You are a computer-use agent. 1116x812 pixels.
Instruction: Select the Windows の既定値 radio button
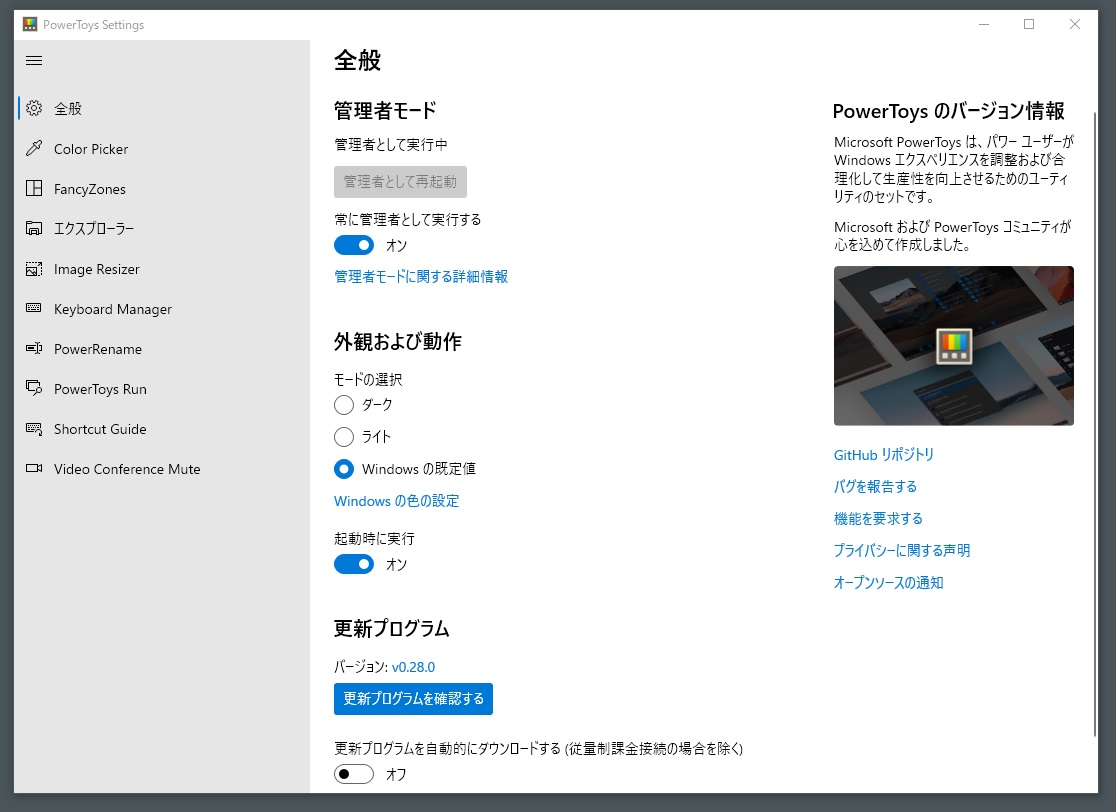(344, 468)
